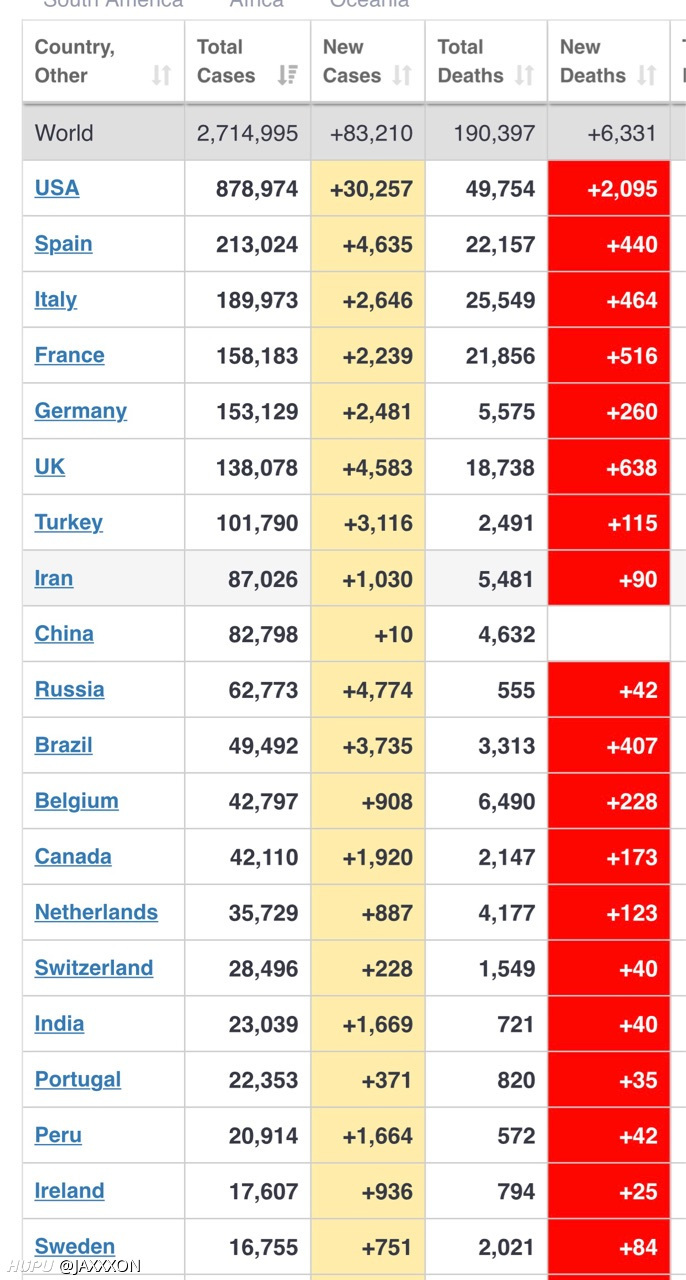686x1280 pixels.
Task: Open the Germany country link
Action: pyautogui.click(x=81, y=411)
